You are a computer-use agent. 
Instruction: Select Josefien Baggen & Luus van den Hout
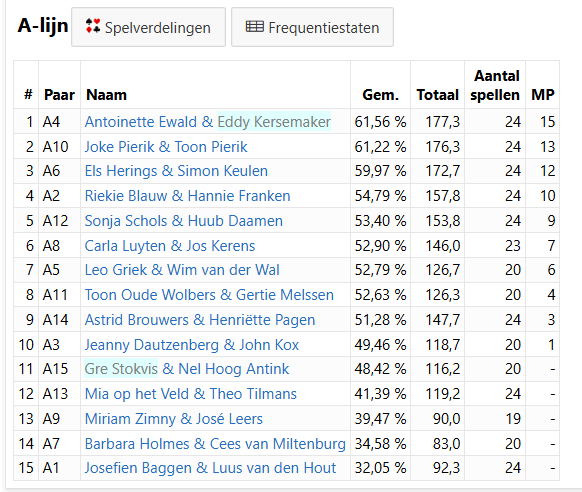tap(210, 468)
